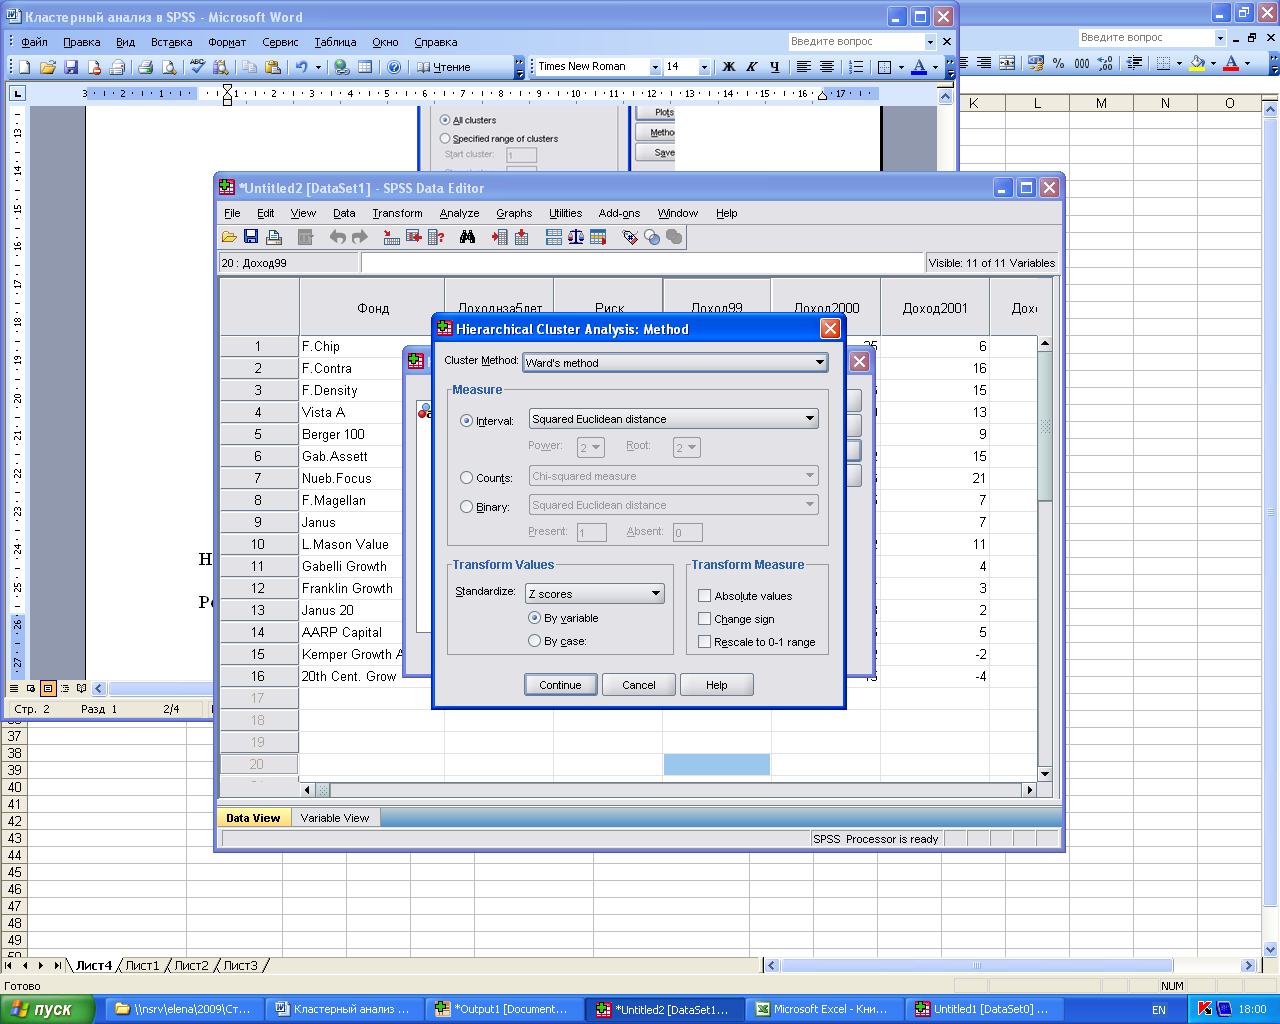The width and height of the screenshot is (1280, 1024).
Task: Open Cluster Method dropdown showing Ward's method
Action: point(675,363)
